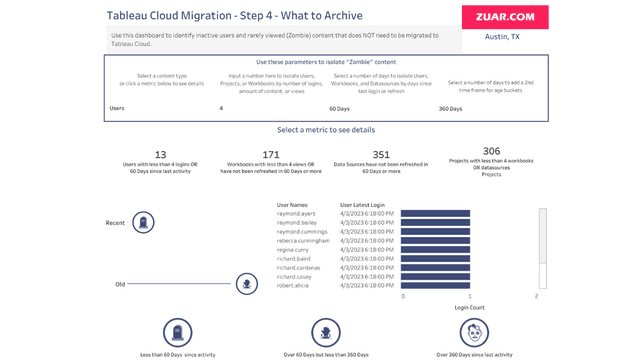Image resolution: width=640 pixels, height=363 pixels.
Task: Select the 'Over 60 Days' zombie hand icon
Action: pos(326,332)
